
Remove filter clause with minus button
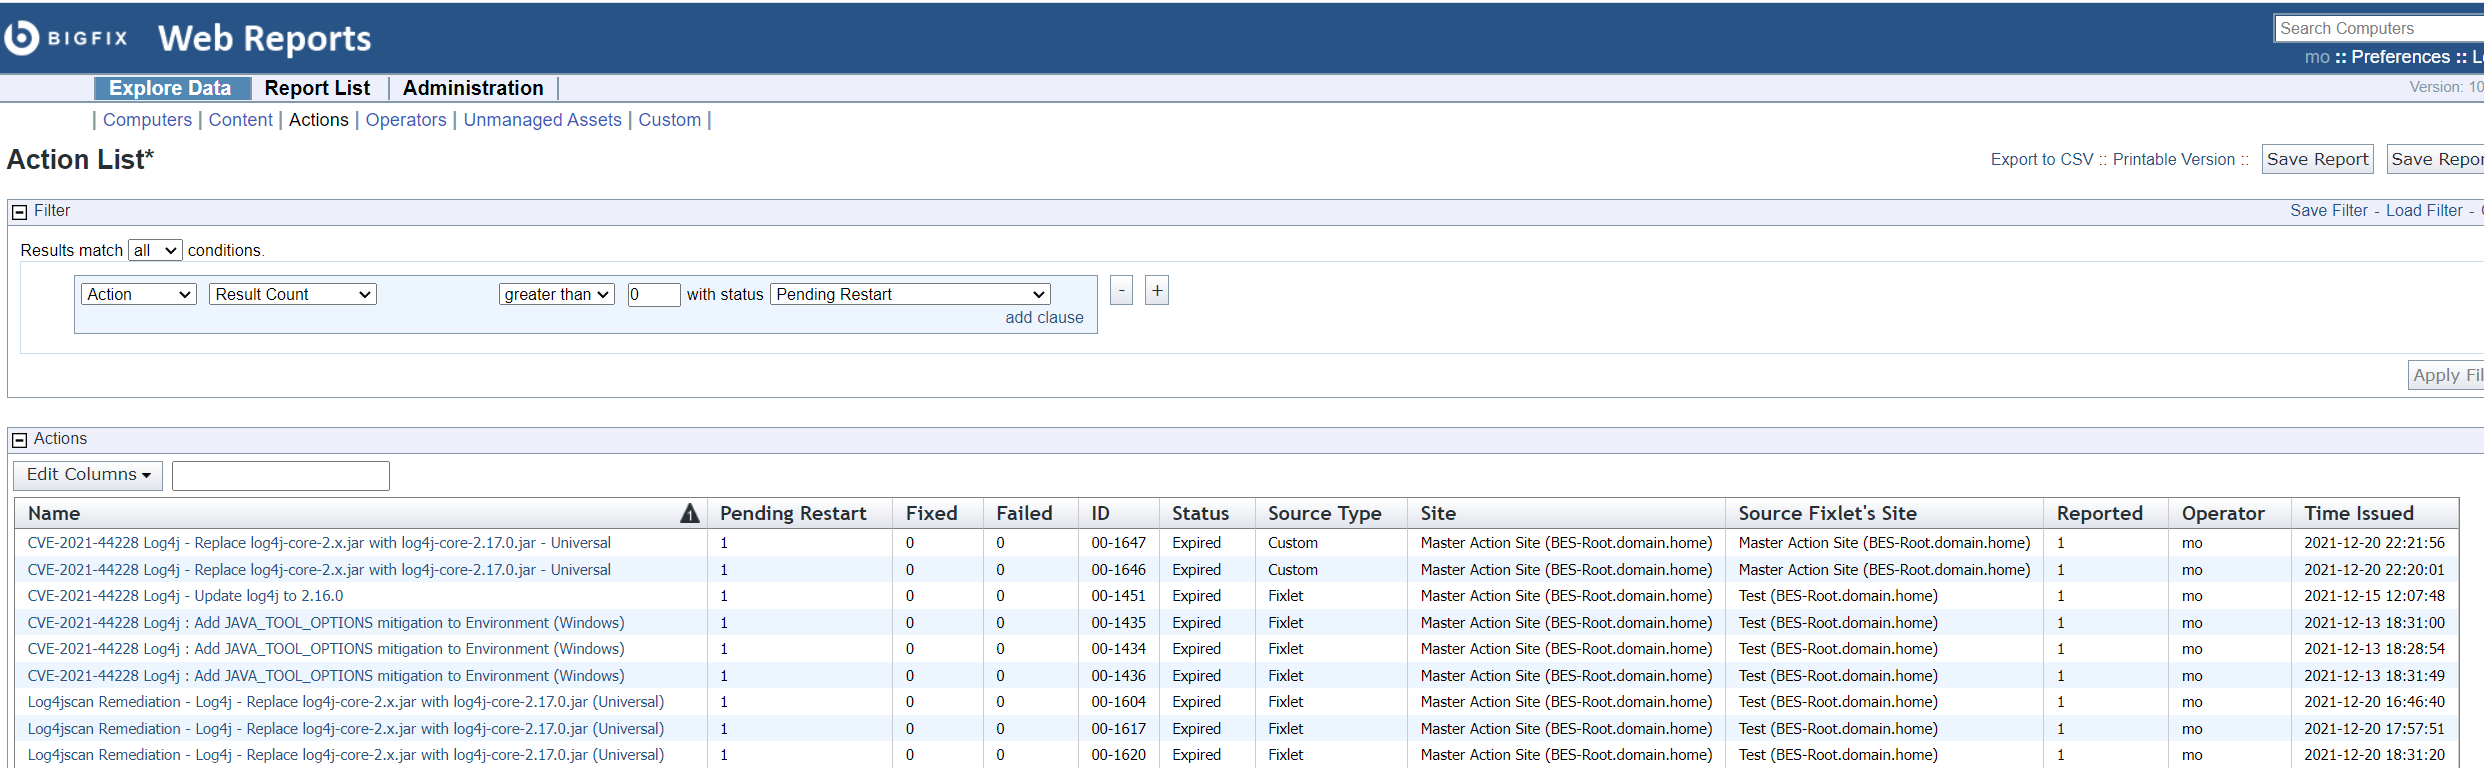tap(1121, 291)
